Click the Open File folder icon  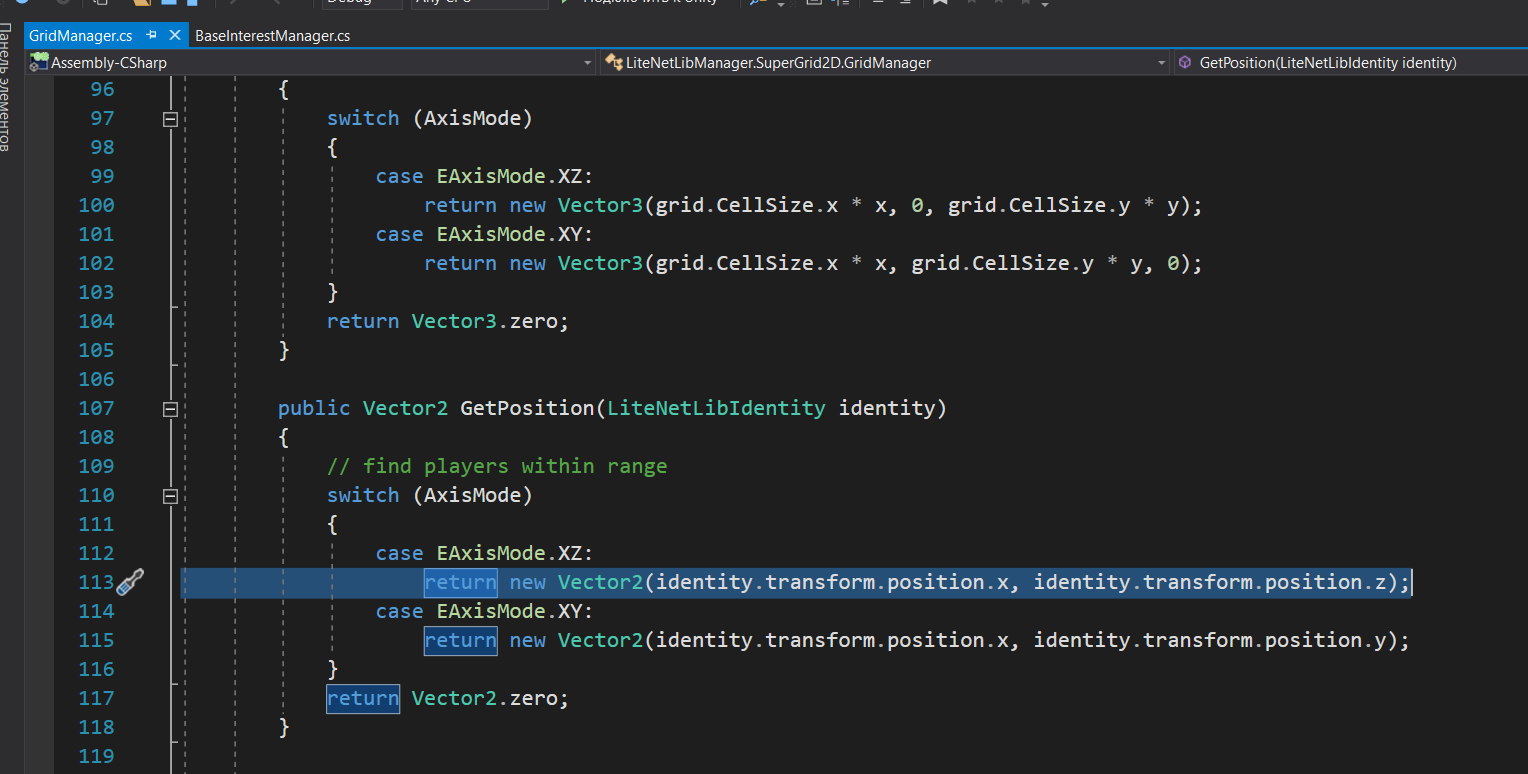coord(141,3)
